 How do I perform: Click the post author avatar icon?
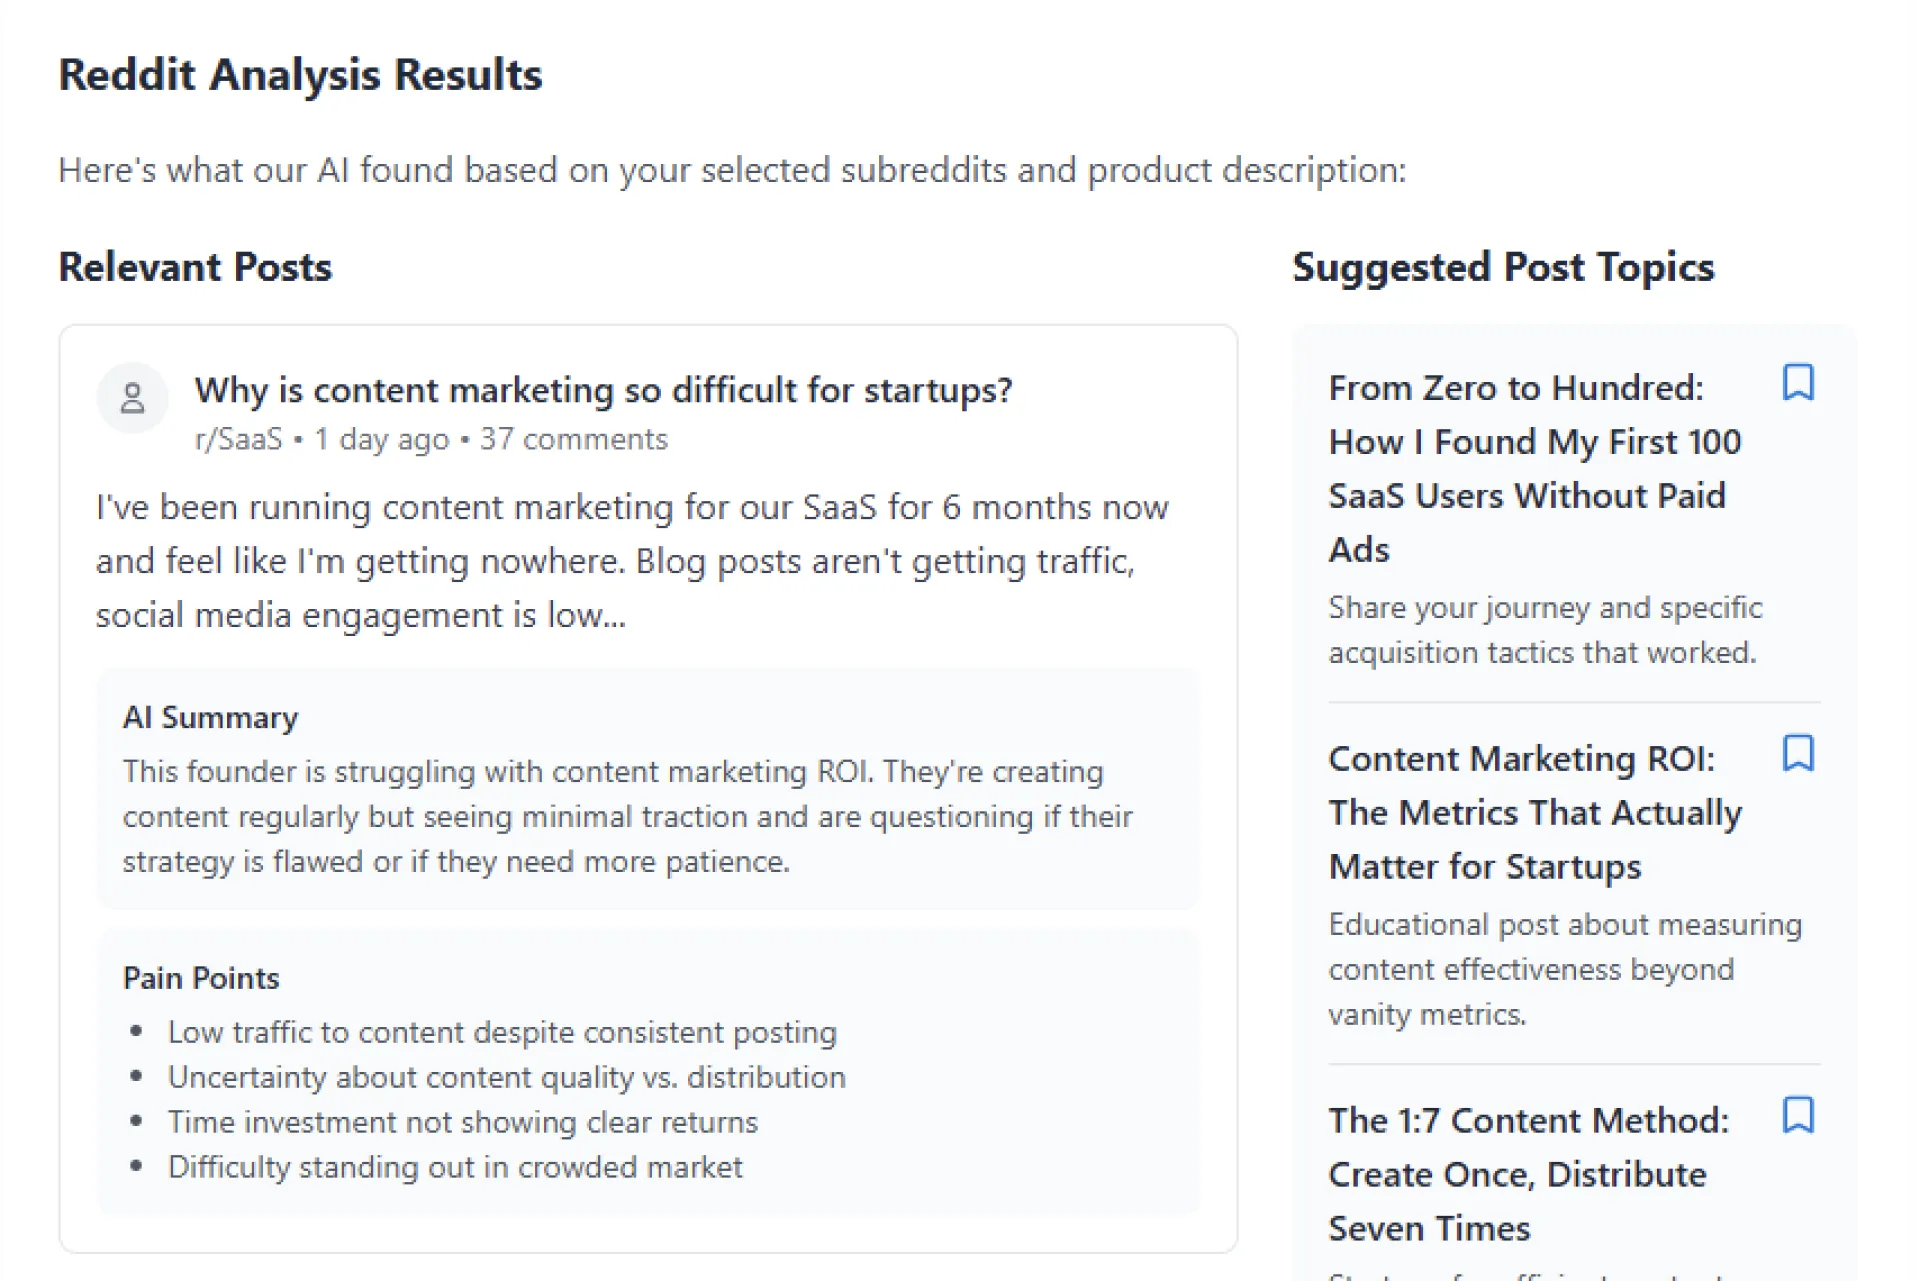[x=132, y=398]
